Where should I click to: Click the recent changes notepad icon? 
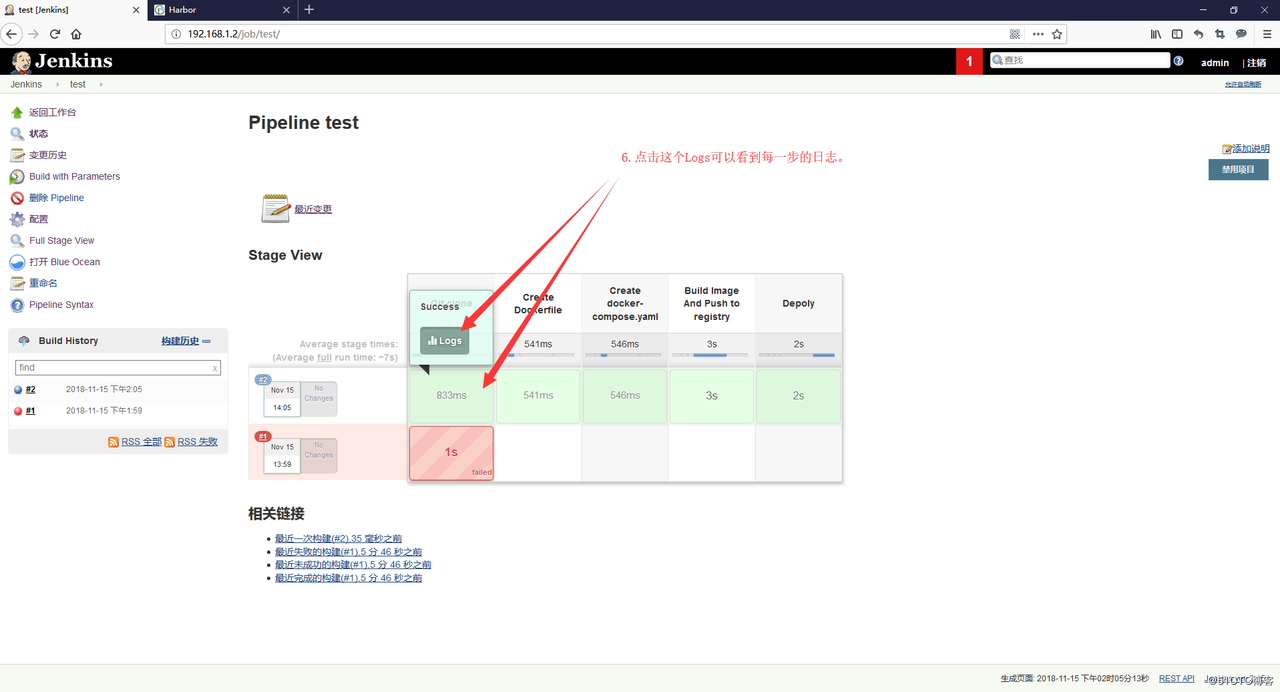point(275,208)
